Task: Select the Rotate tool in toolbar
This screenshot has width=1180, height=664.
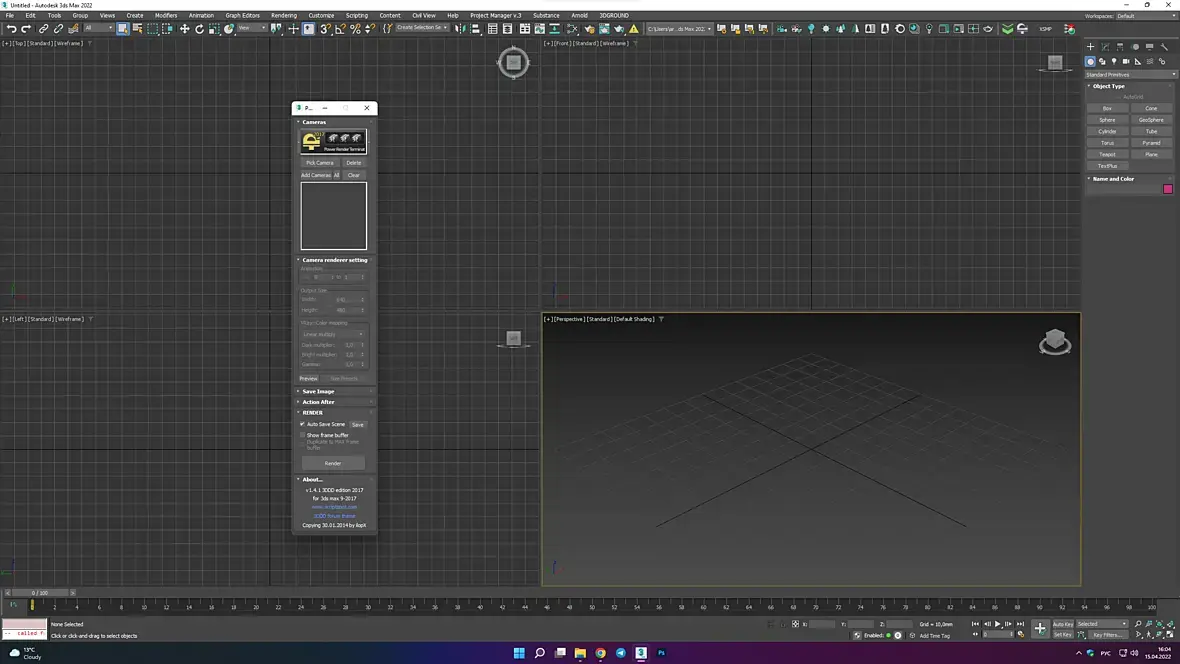Action: coord(199,29)
